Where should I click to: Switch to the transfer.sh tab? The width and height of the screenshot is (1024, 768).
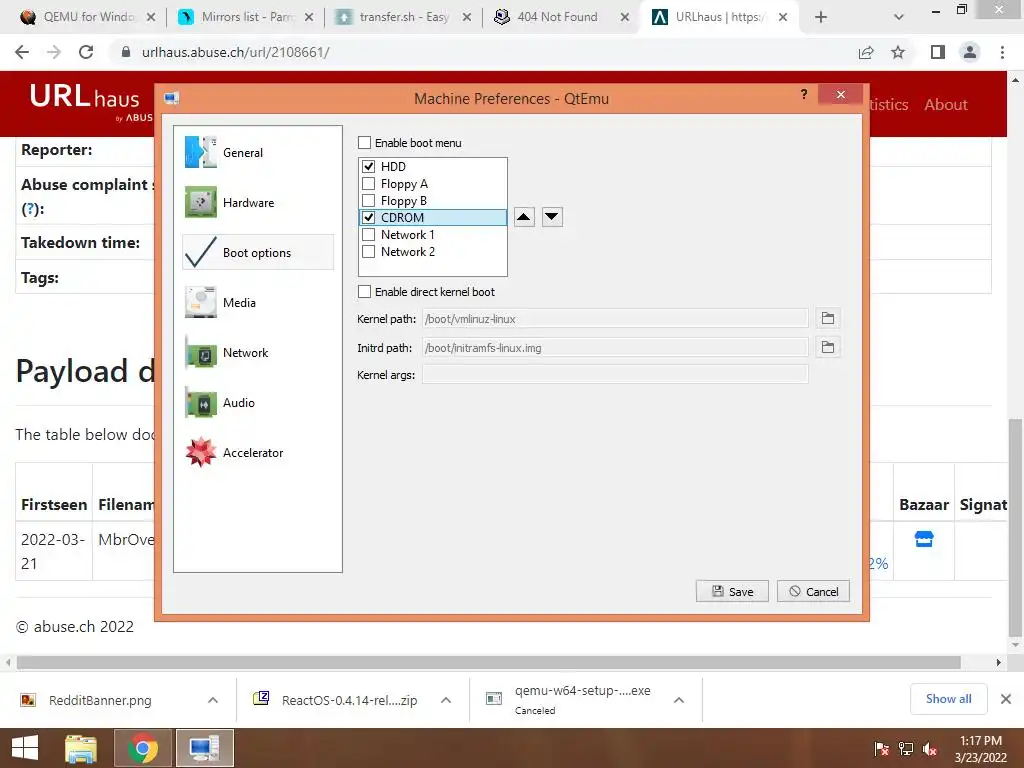tap(404, 17)
